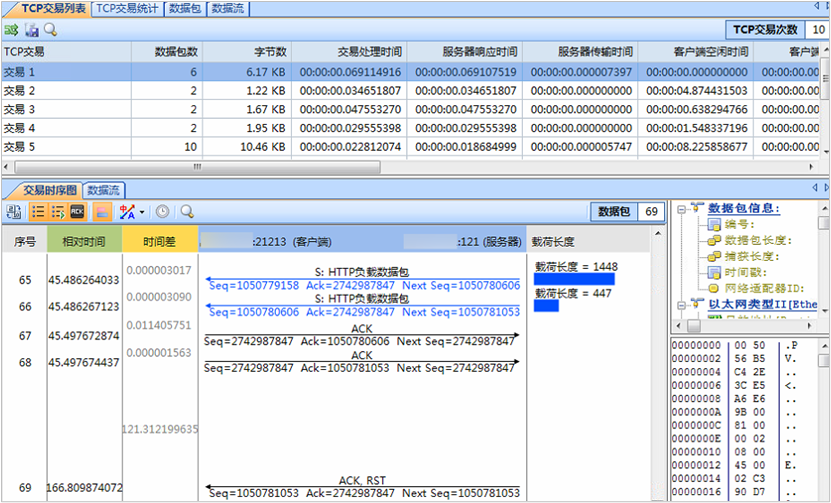Image resolution: width=831 pixels, height=503 pixels.
Task: Click the 数据包信息 link in tree
Action: pyautogui.click(x=744, y=208)
